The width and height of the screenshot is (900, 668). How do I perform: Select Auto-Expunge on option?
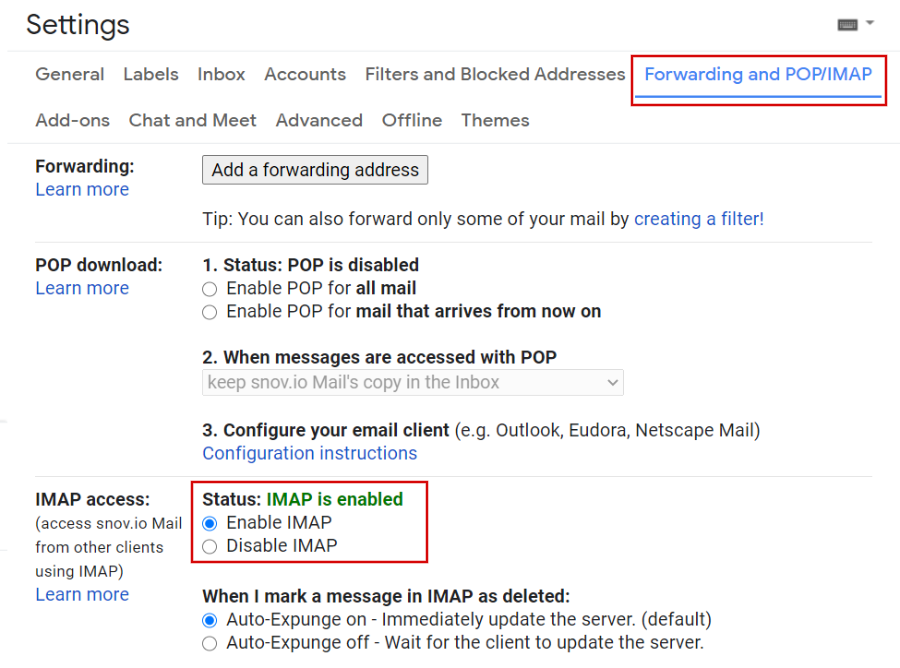point(210,620)
